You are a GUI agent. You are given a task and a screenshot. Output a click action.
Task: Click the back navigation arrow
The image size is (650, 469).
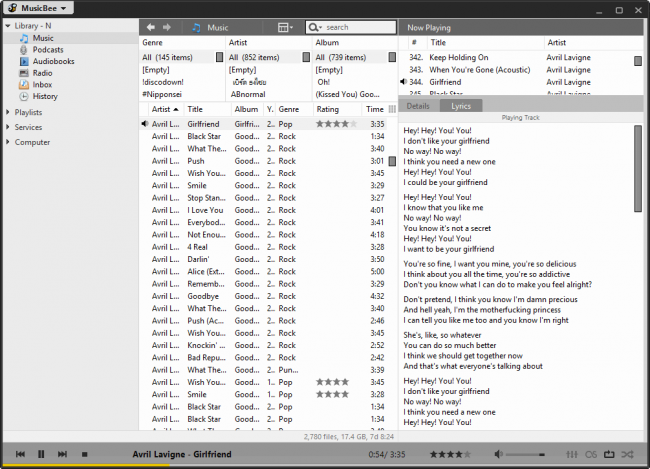(x=151, y=28)
